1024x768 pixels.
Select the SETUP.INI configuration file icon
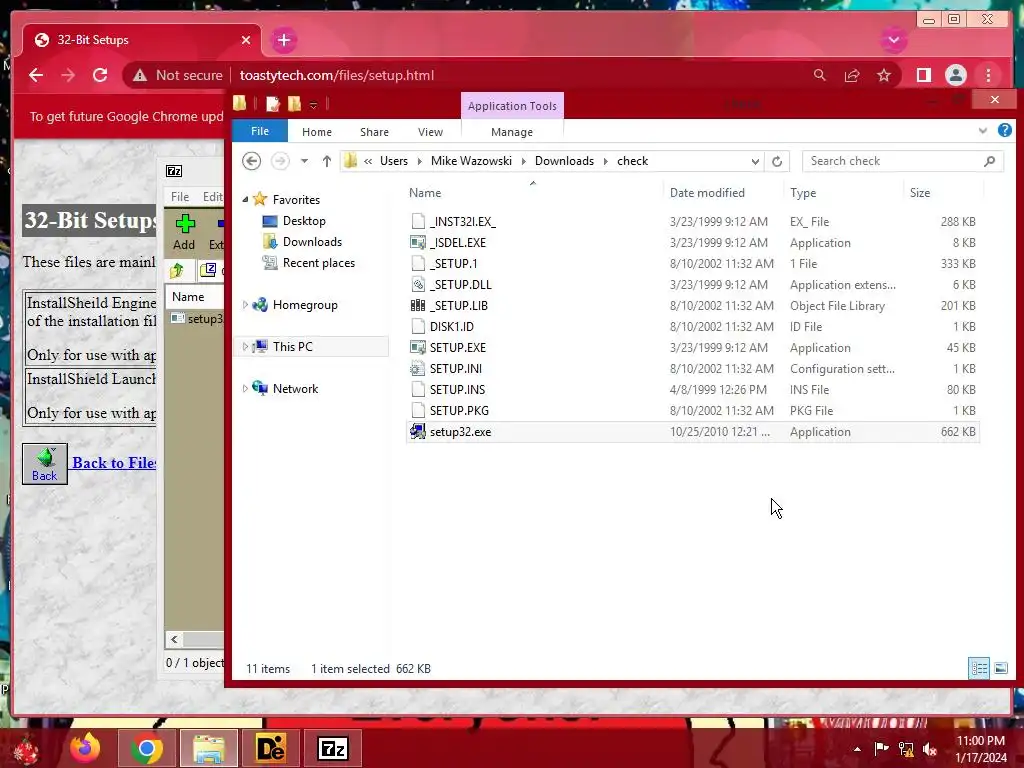[418, 368]
